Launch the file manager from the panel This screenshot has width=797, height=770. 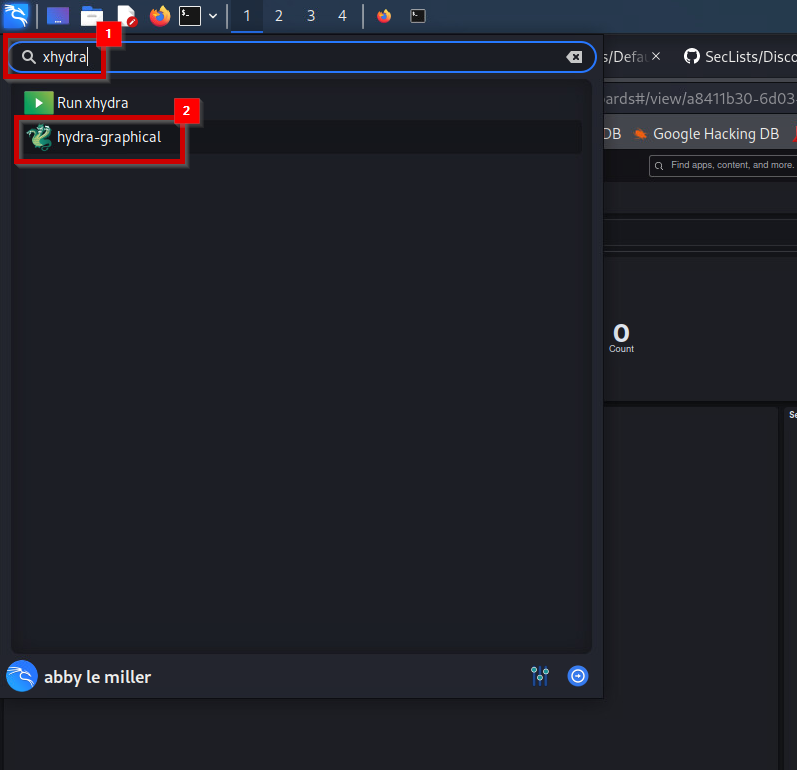pos(92,16)
